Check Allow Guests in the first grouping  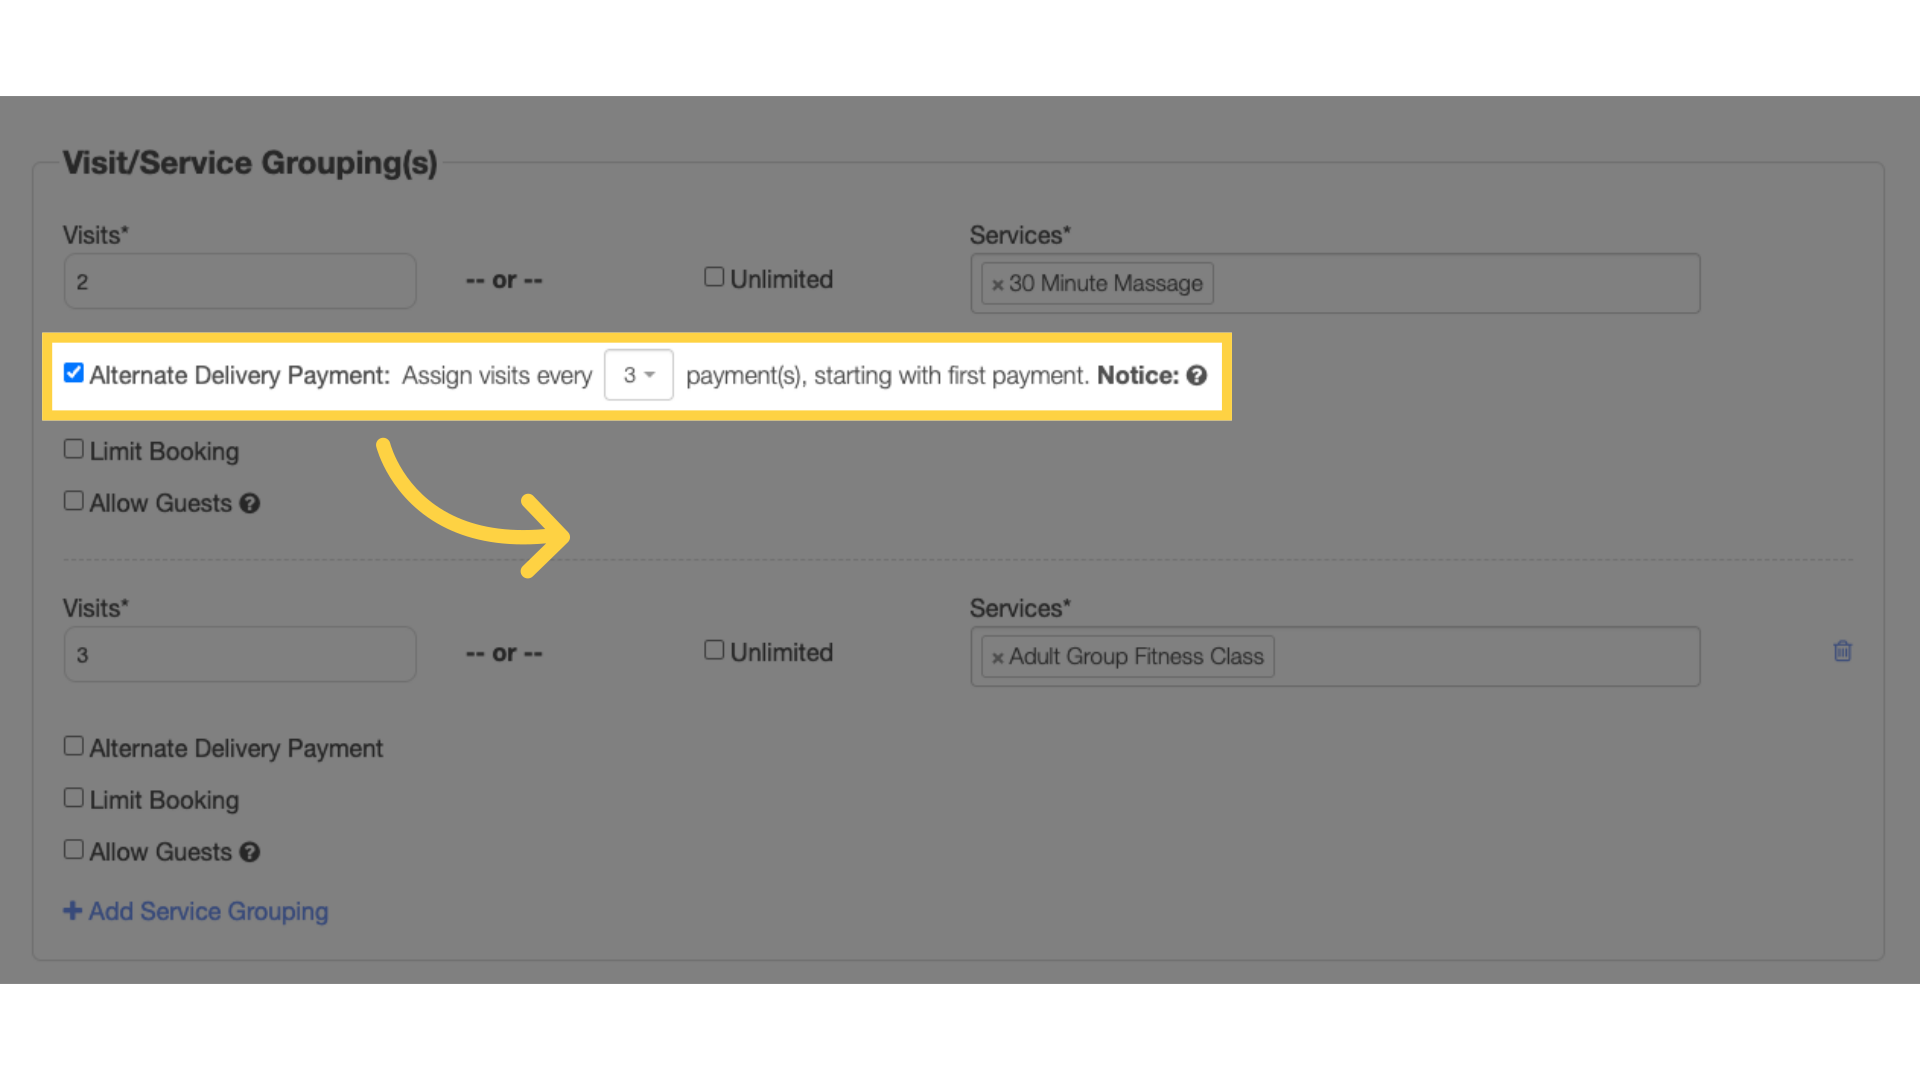click(73, 501)
